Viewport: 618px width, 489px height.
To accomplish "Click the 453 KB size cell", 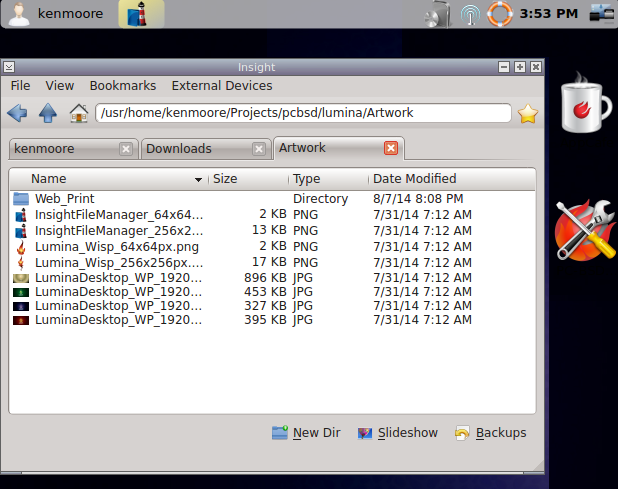I will [265, 292].
